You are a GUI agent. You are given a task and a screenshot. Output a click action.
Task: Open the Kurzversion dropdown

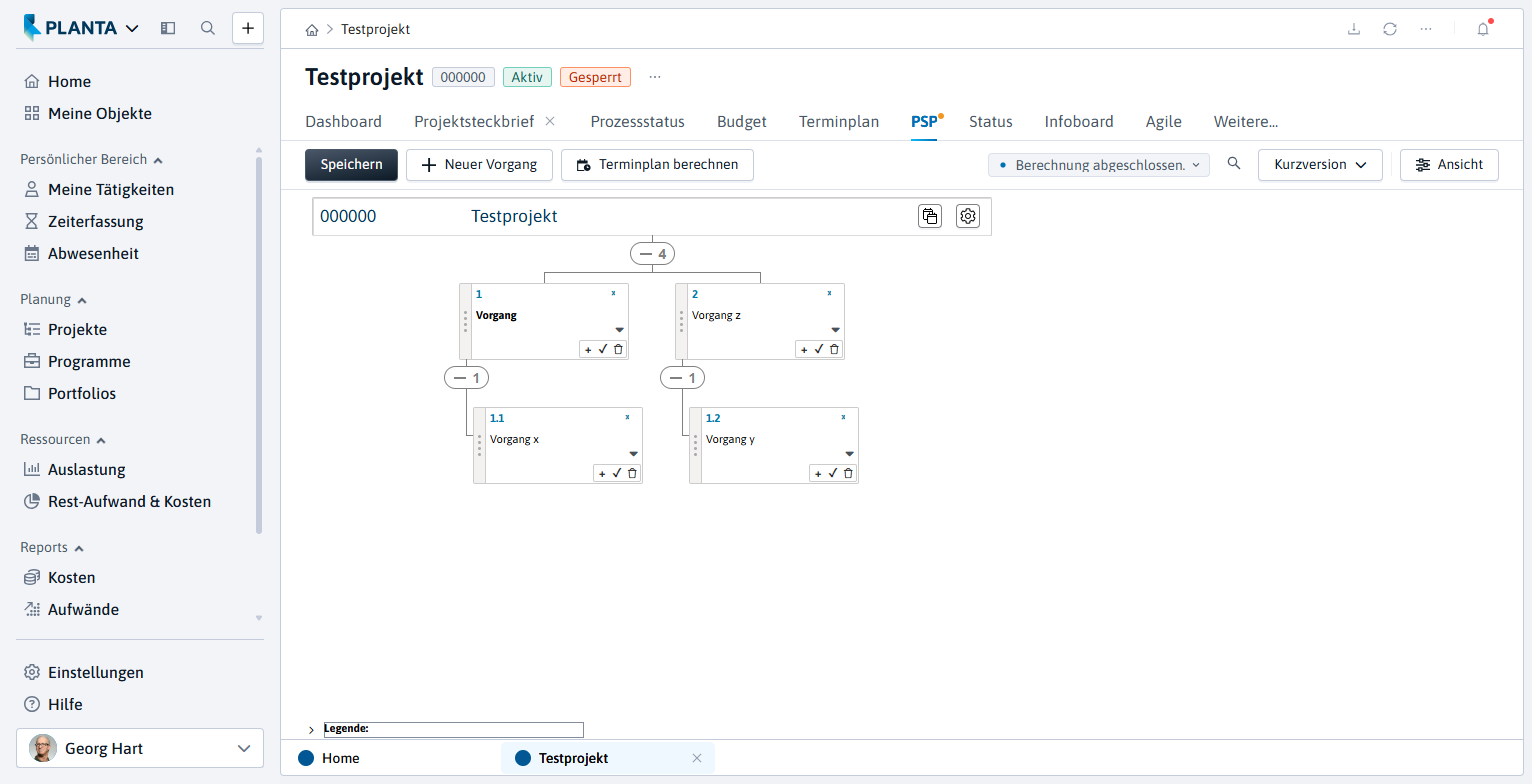[x=1320, y=165]
